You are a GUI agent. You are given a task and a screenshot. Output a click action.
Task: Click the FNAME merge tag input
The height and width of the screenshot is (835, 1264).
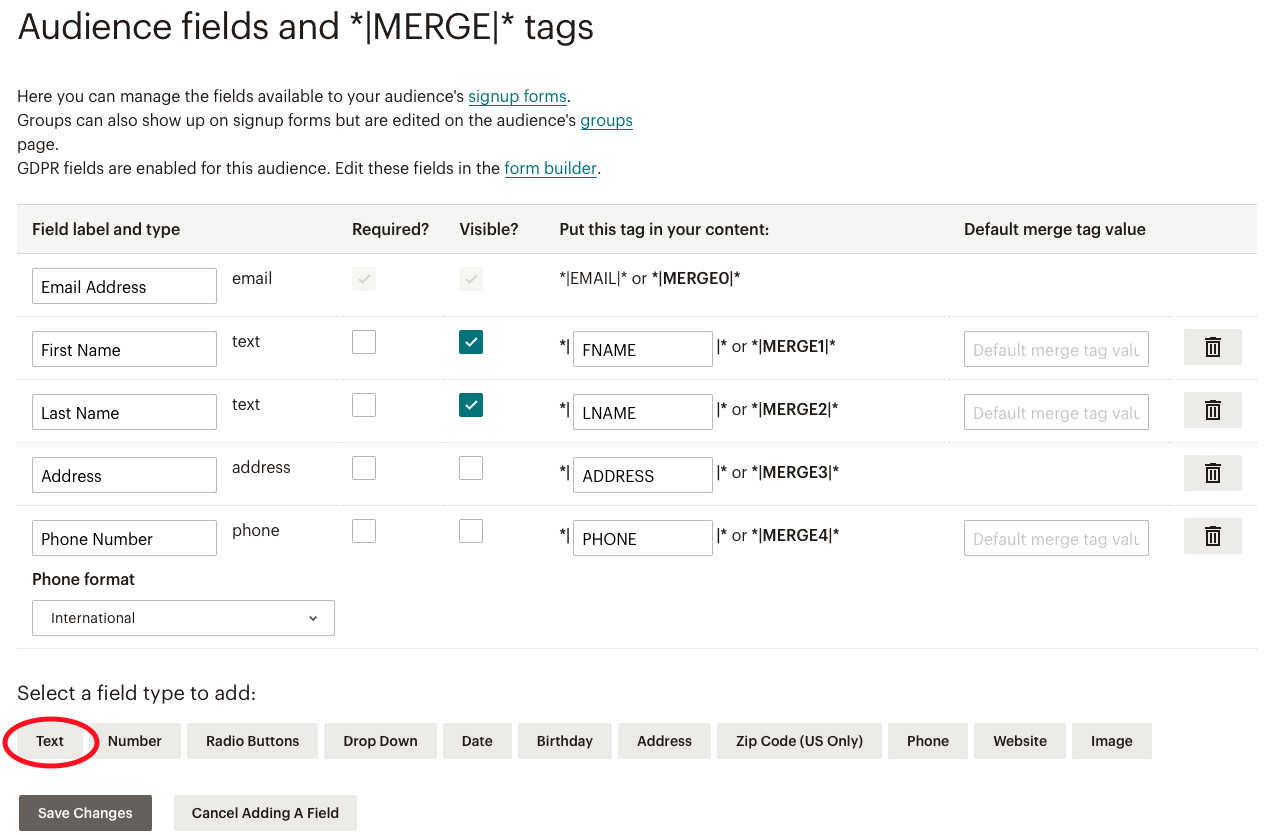click(642, 350)
